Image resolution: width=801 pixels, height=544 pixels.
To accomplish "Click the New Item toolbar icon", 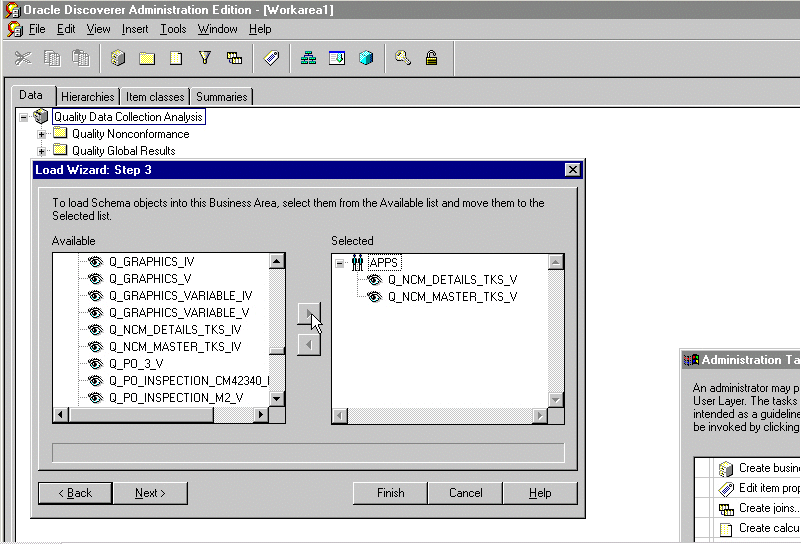I will pos(176,58).
